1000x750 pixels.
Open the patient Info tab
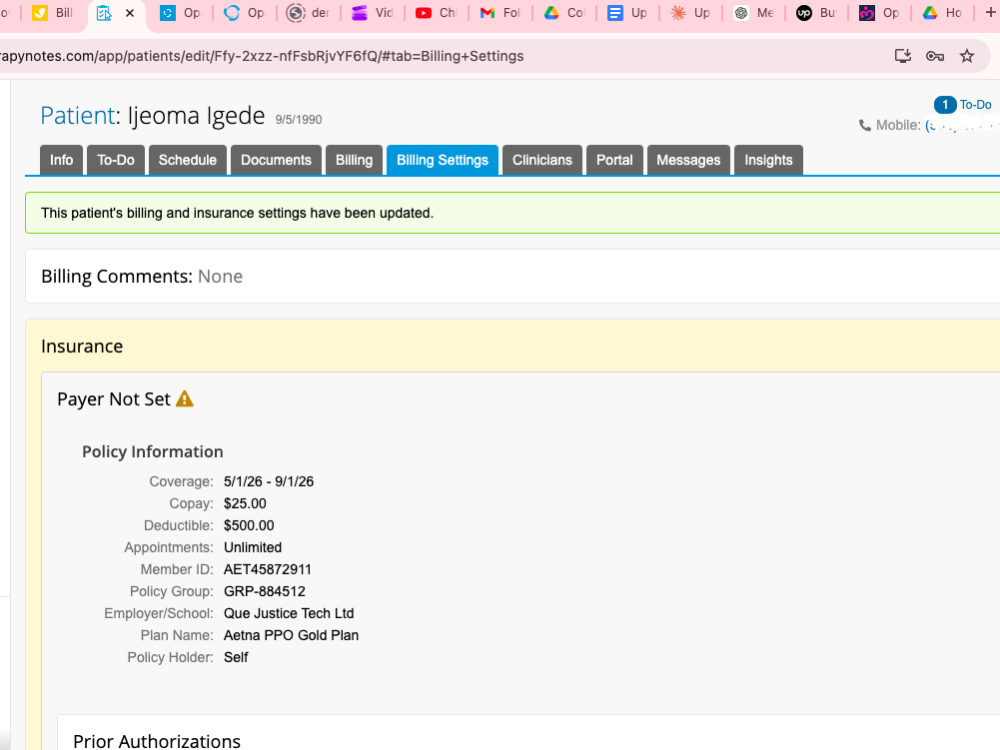coord(61,160)
